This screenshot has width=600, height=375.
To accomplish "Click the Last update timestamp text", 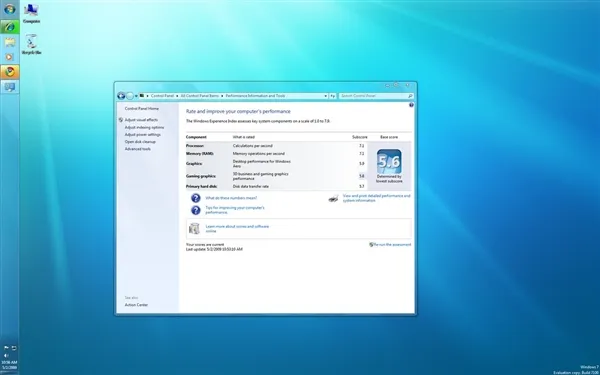I will tap(214, 249).
